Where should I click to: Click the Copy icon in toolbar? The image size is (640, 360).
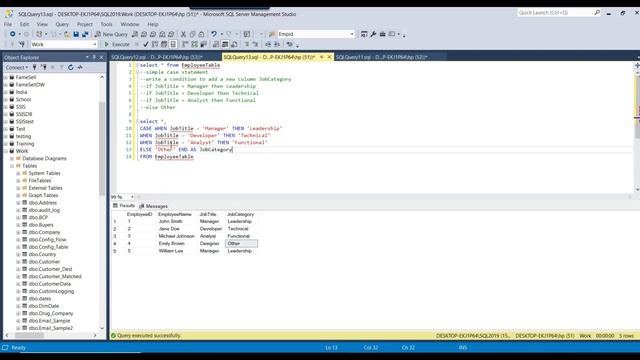[x=192, y=34]
